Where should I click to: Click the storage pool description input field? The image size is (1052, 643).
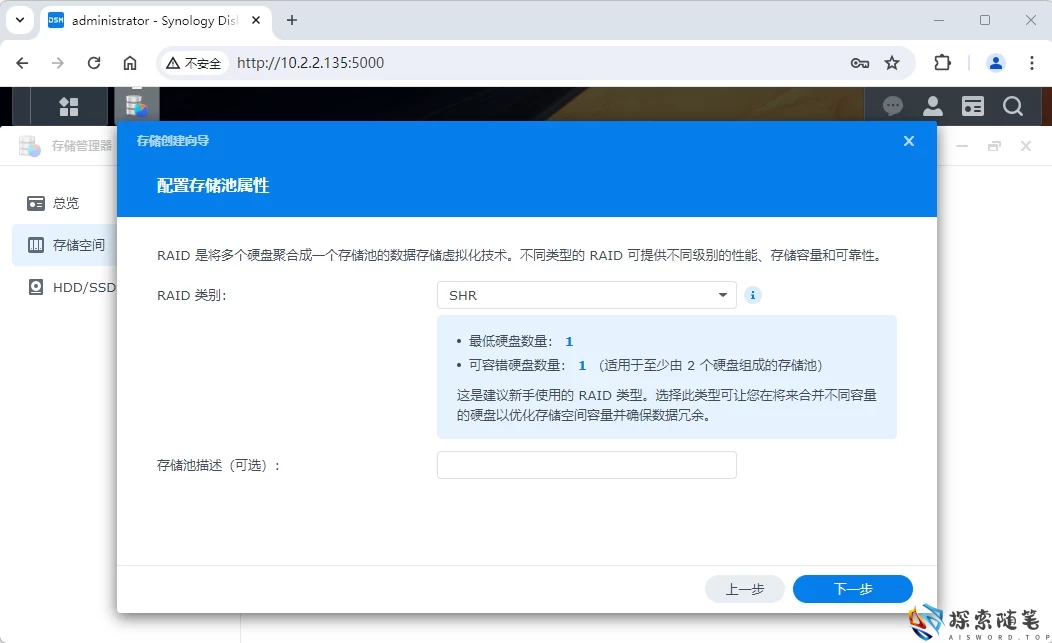coord(586,464)
